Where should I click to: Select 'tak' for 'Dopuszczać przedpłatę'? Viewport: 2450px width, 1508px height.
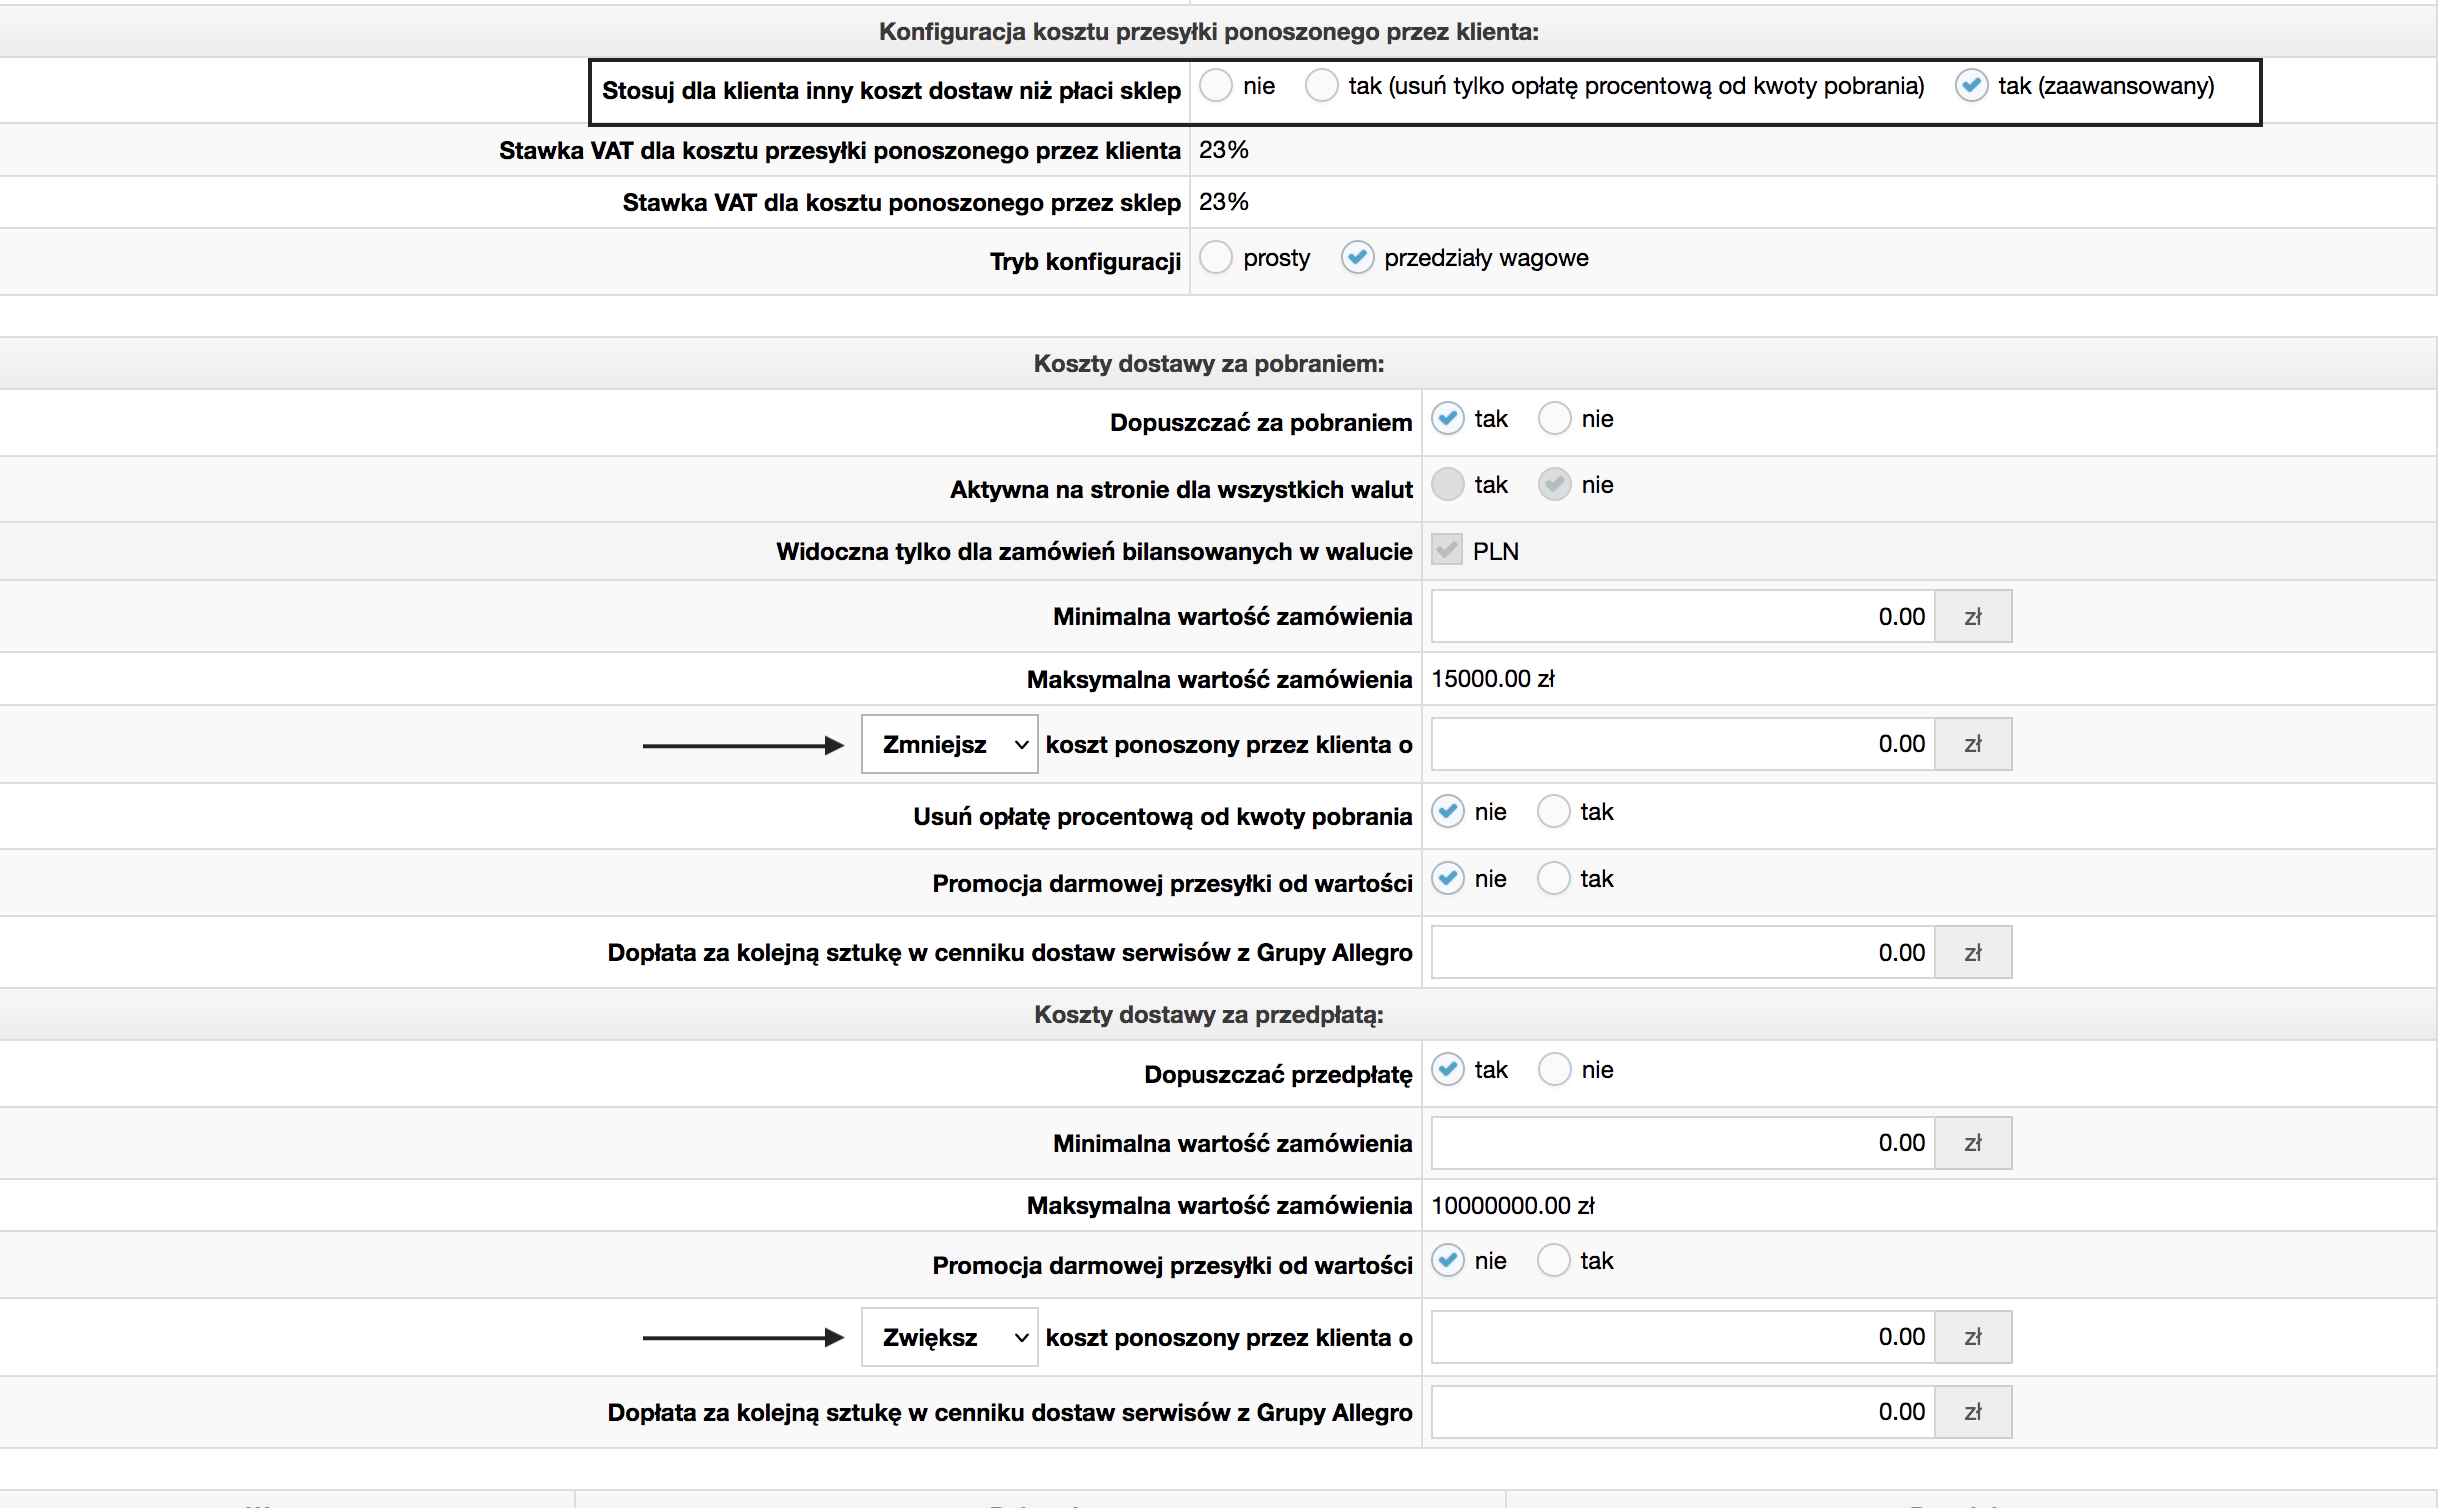[x=1447, y=1070]
